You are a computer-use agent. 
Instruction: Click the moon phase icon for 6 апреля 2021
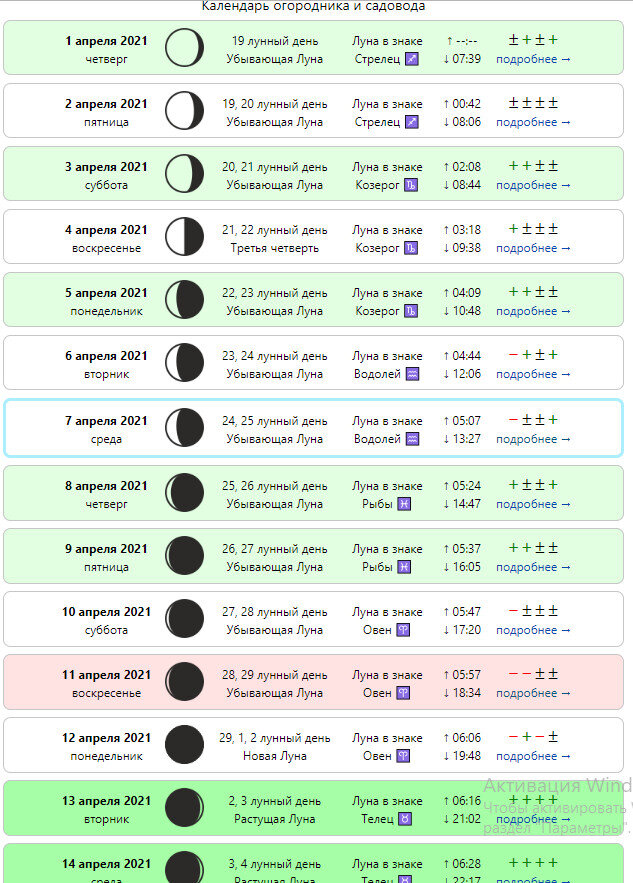[x=184, y=363]
